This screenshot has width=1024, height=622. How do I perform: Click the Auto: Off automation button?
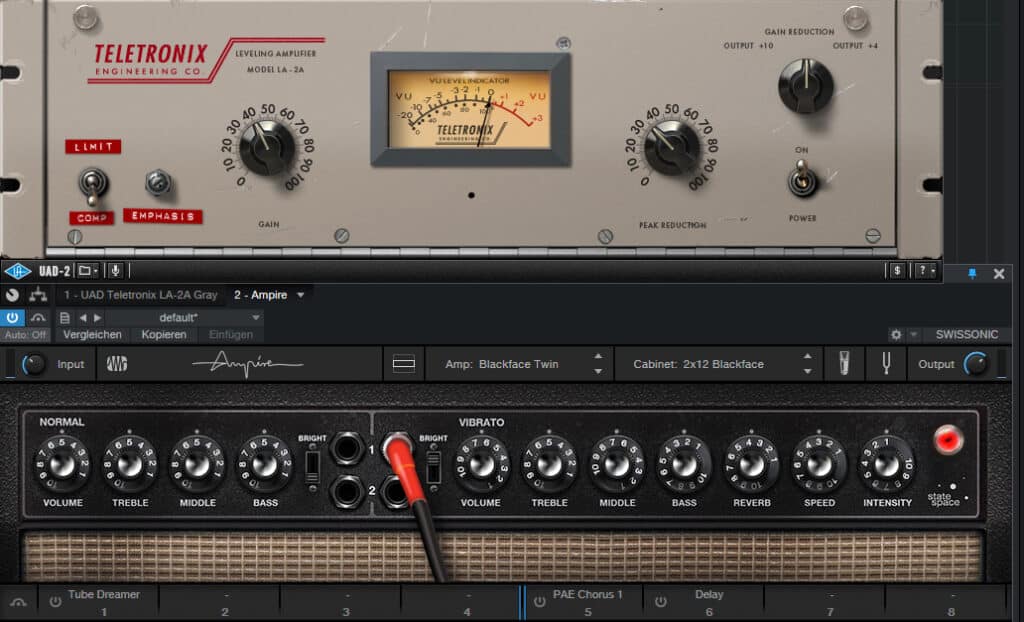25,335
